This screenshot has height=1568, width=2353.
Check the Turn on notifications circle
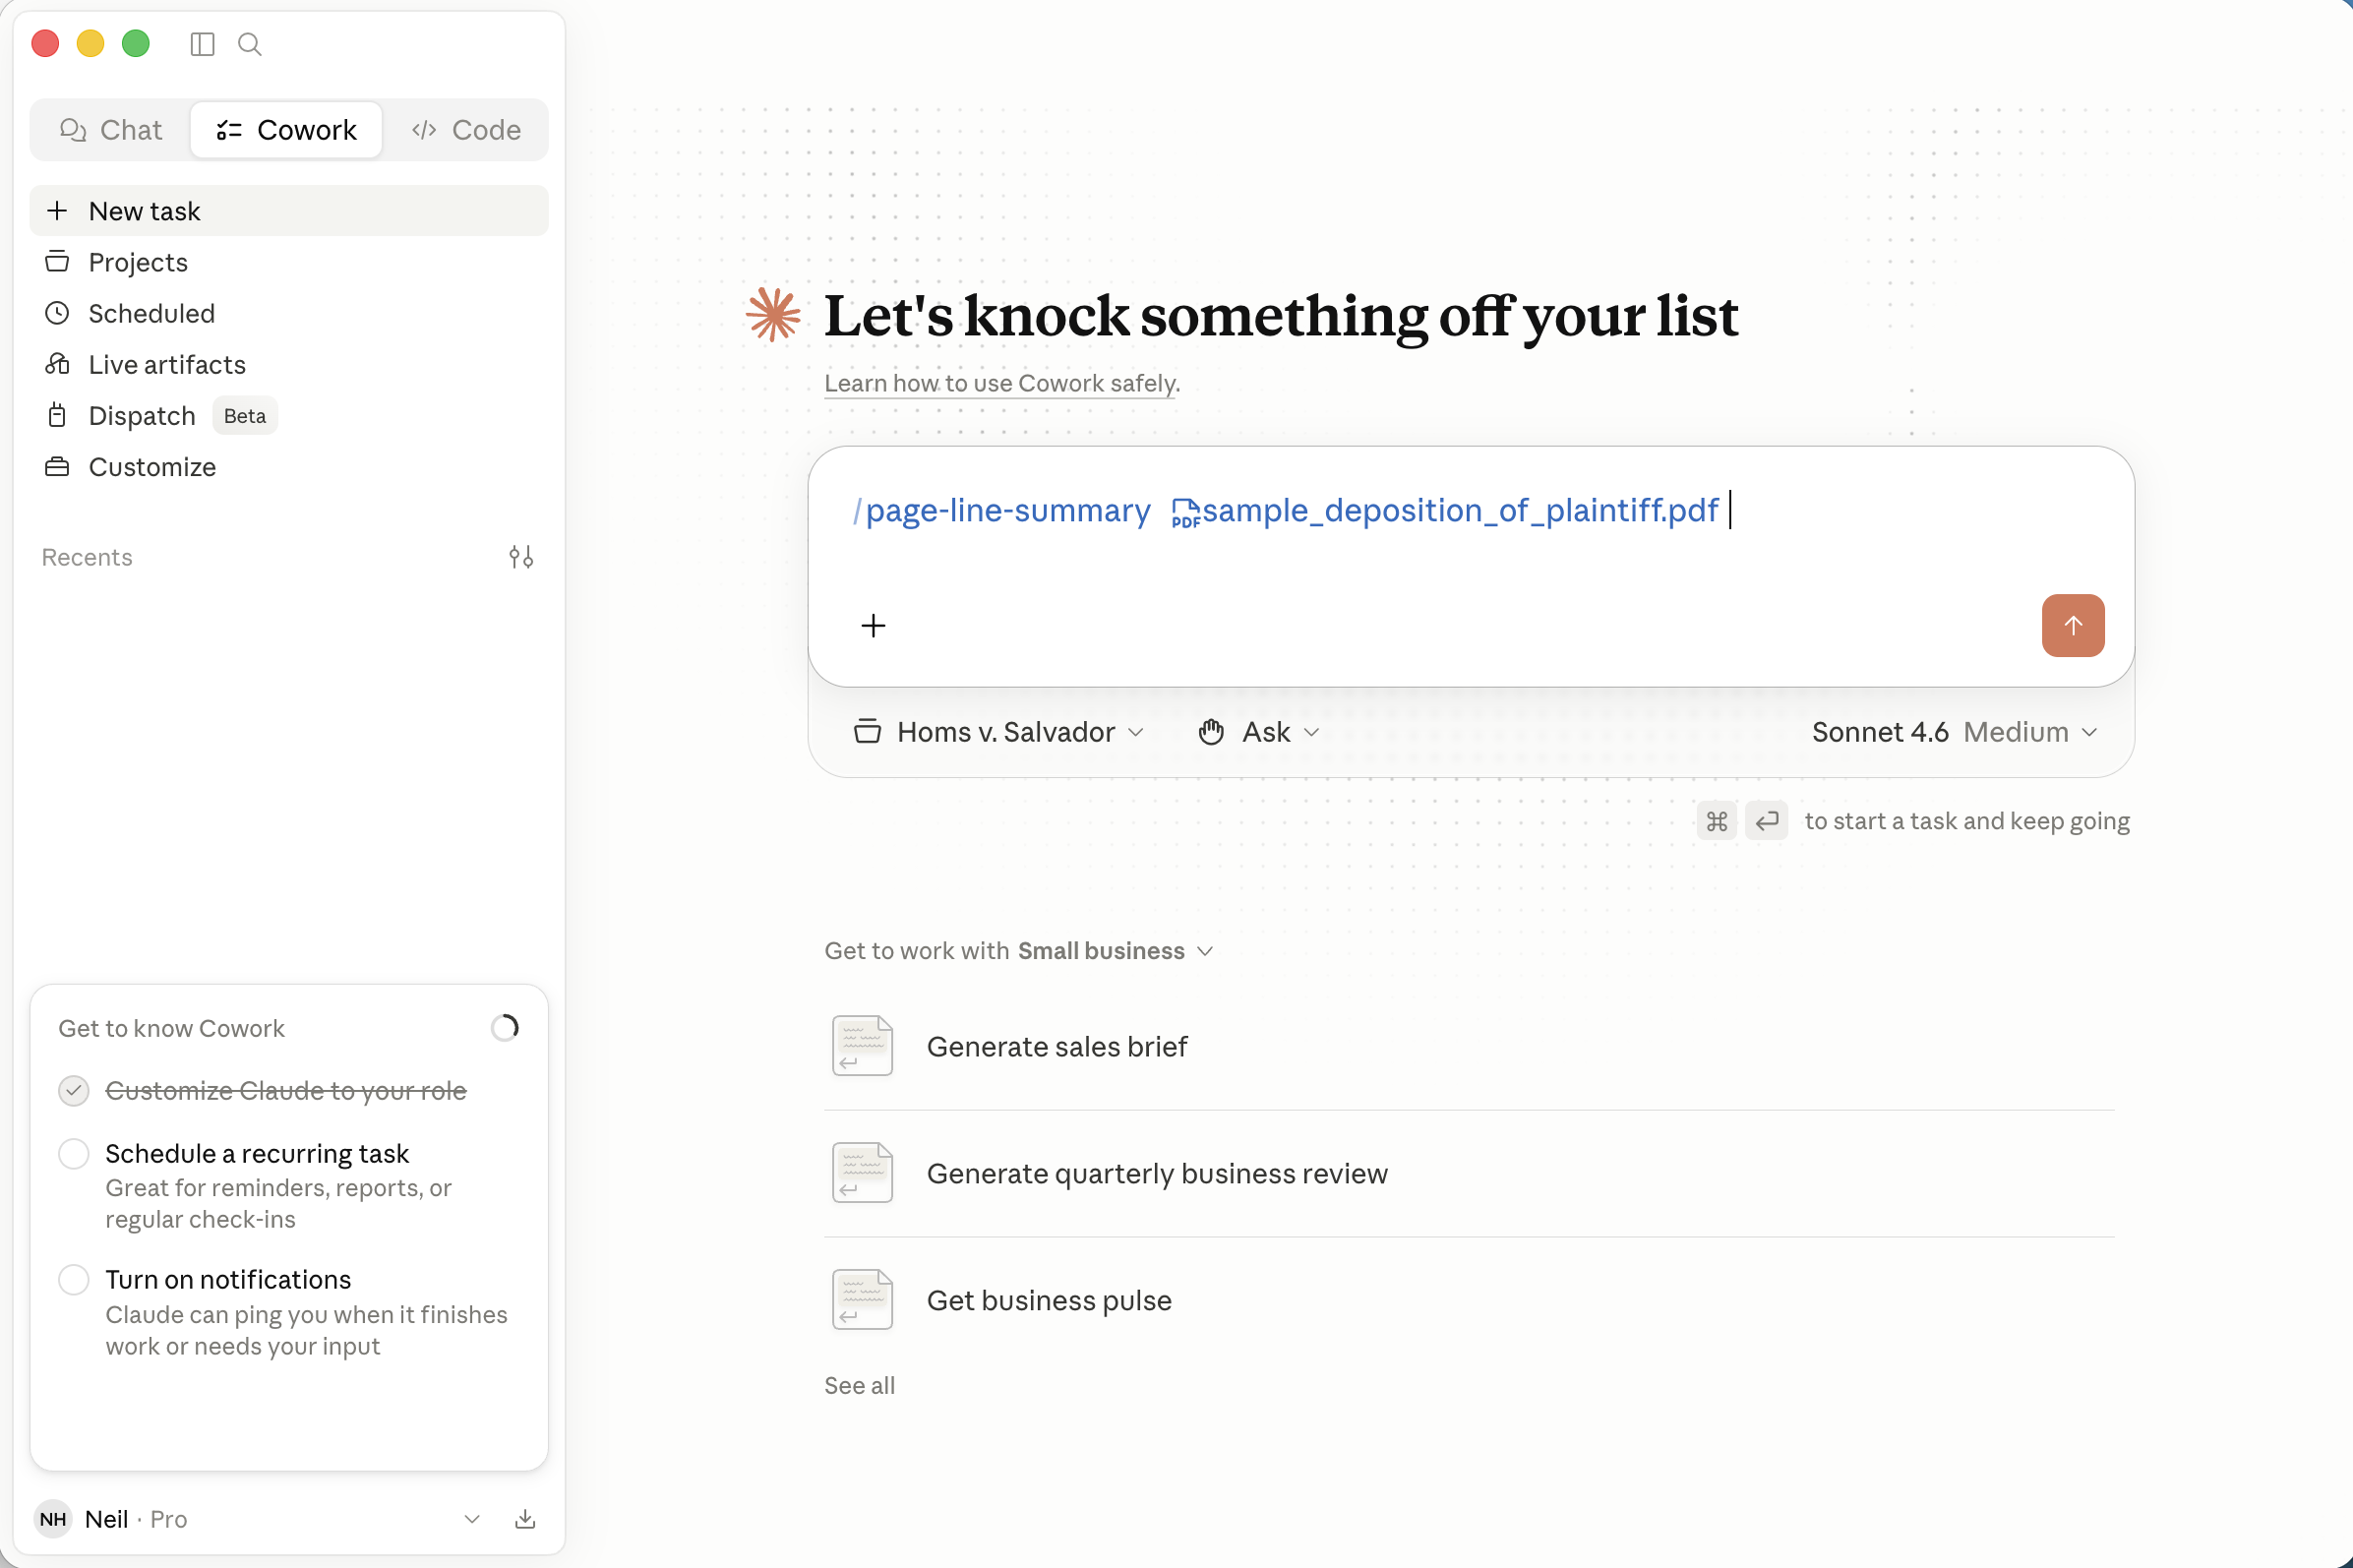point(74,1280)
